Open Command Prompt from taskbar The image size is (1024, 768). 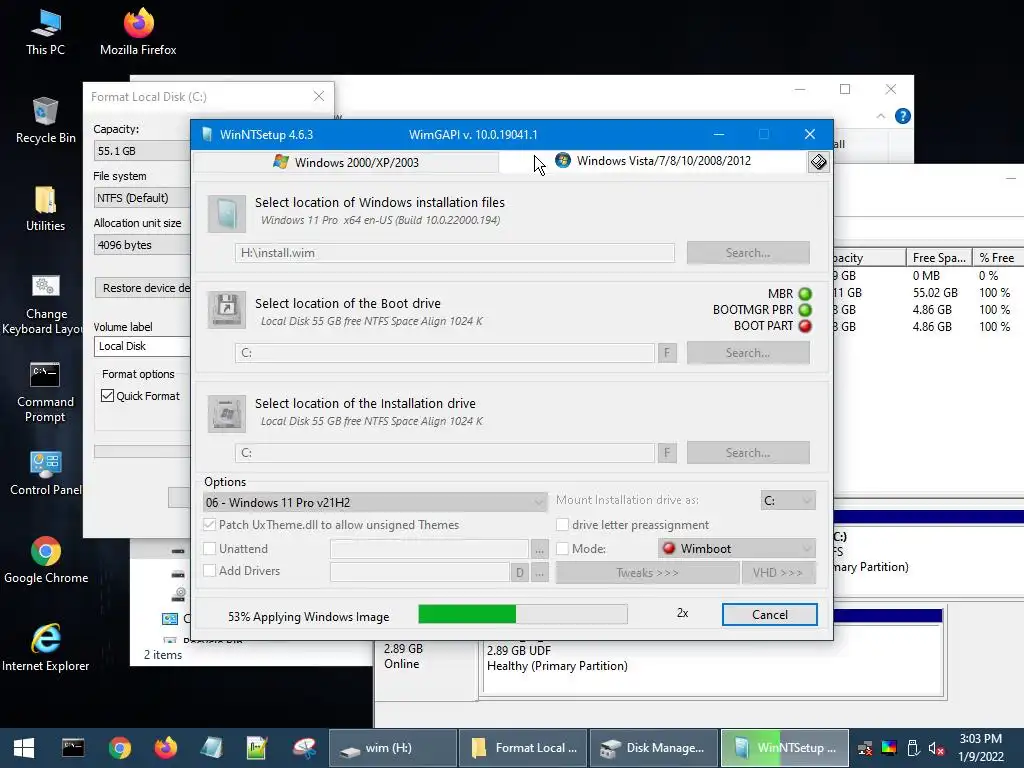click(73, 748)
